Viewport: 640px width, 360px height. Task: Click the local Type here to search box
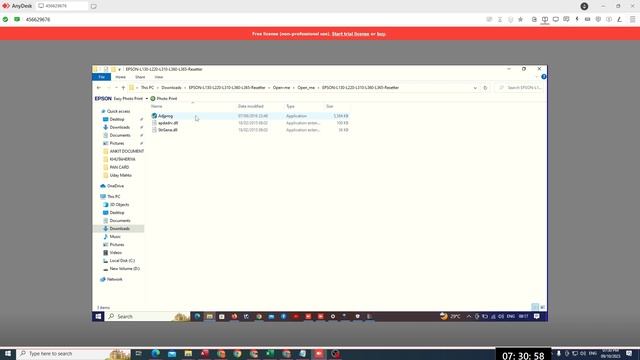click(x=73, y=353)
